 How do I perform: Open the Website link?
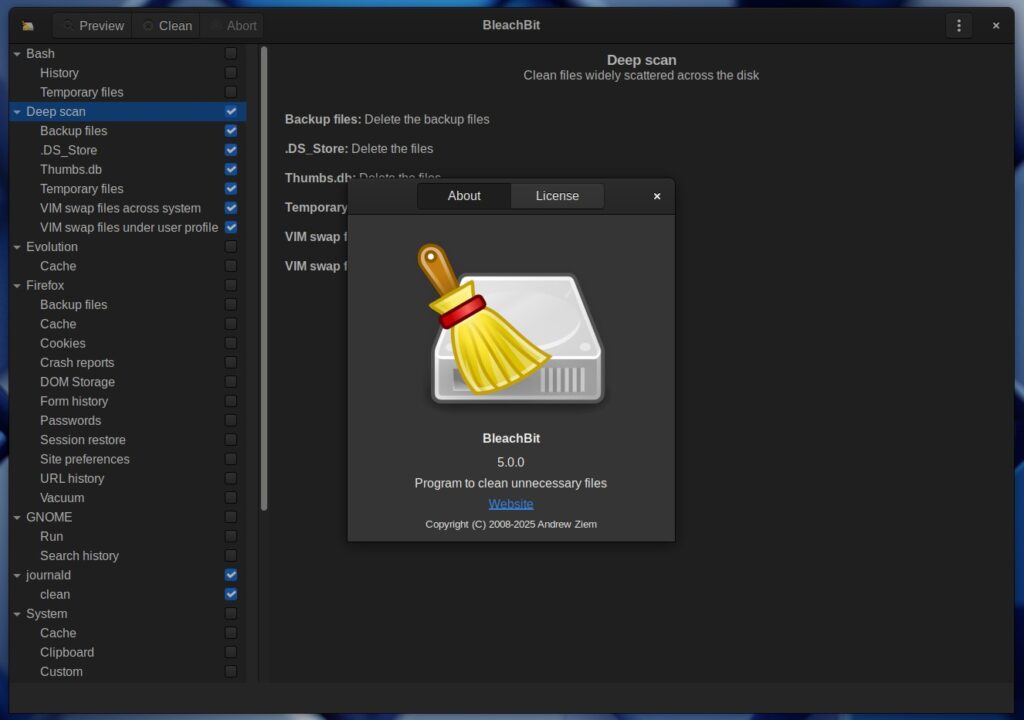511,503
